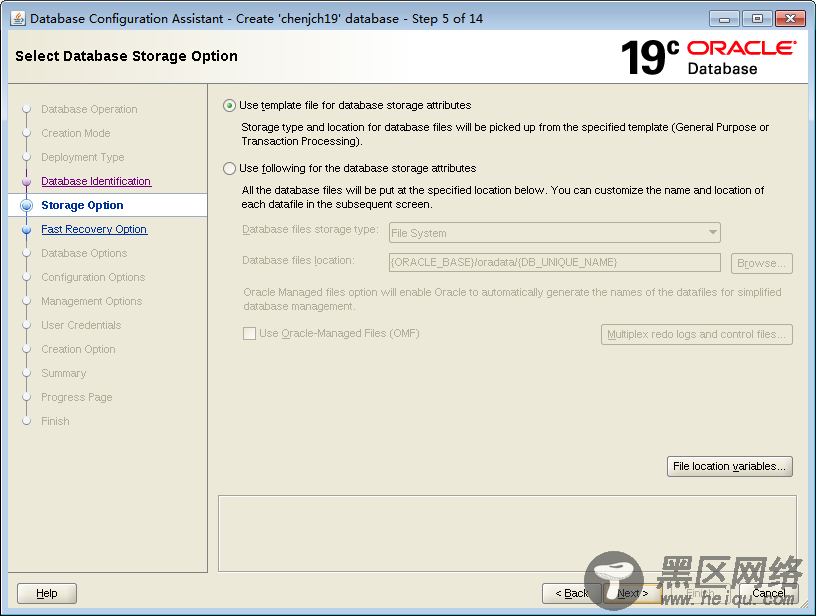Click the Creation Mode step
The height and width of the screenshot is (616, 816).
(x=76, y=133)
